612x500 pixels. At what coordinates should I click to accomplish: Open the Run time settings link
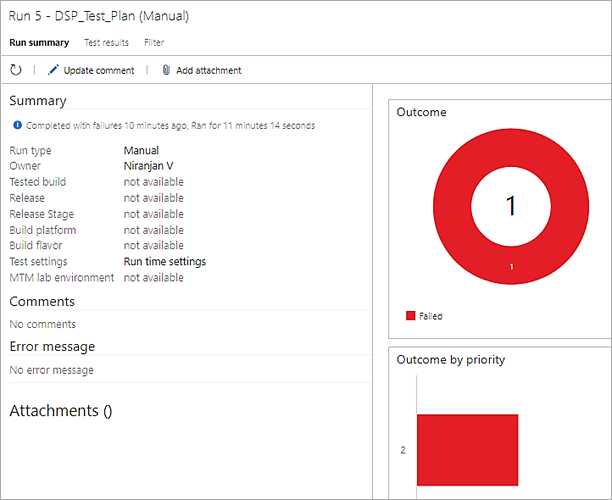[165, 262]
